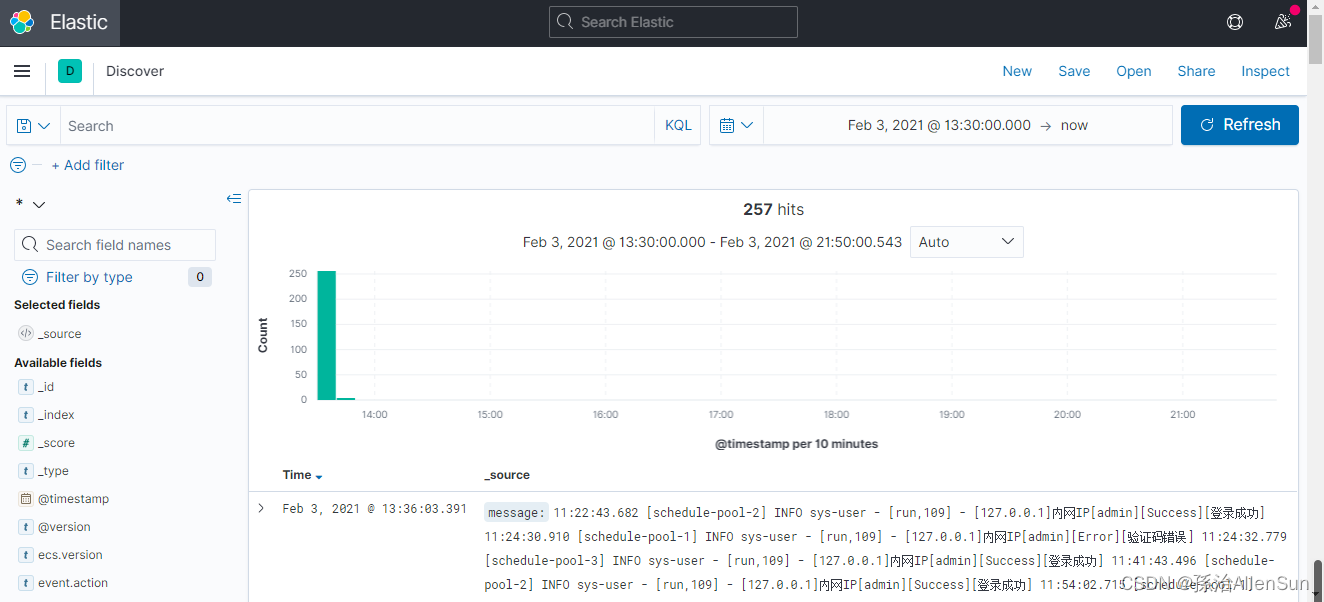The image size is (1324, 602).
Task: Select the _id available field
Action: click(46, 387)
